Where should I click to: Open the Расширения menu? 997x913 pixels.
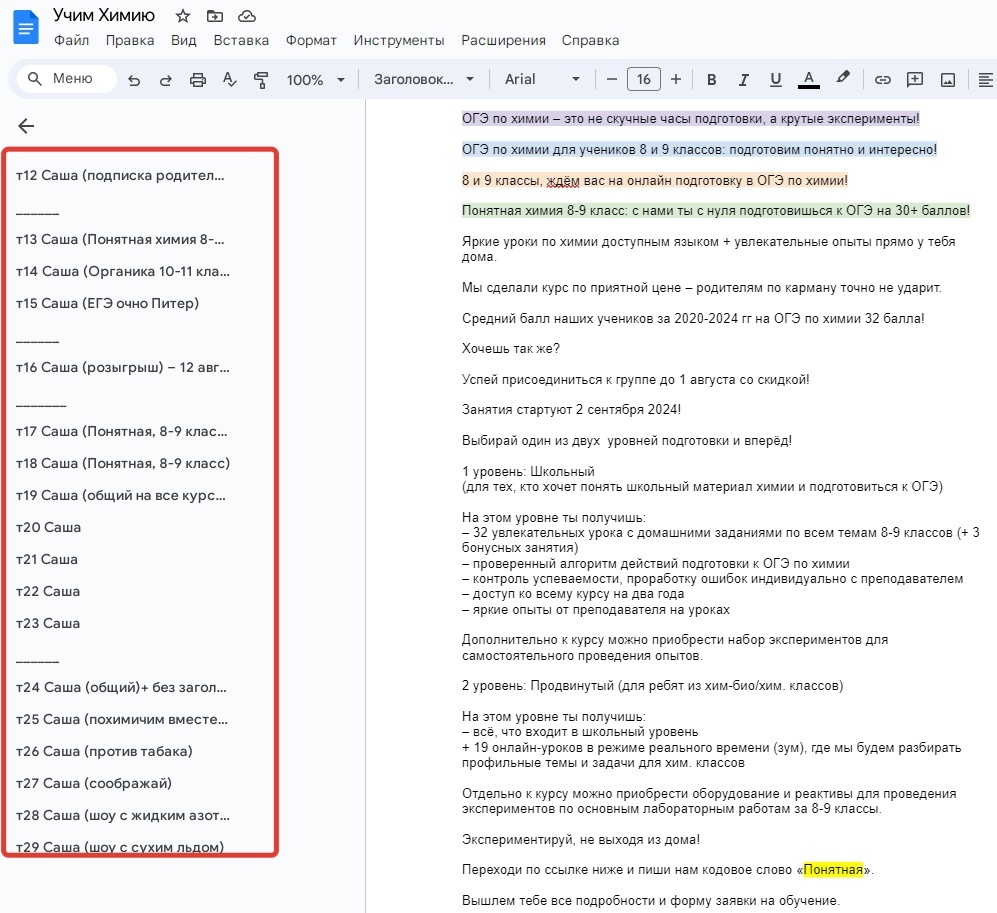point(504,40)
